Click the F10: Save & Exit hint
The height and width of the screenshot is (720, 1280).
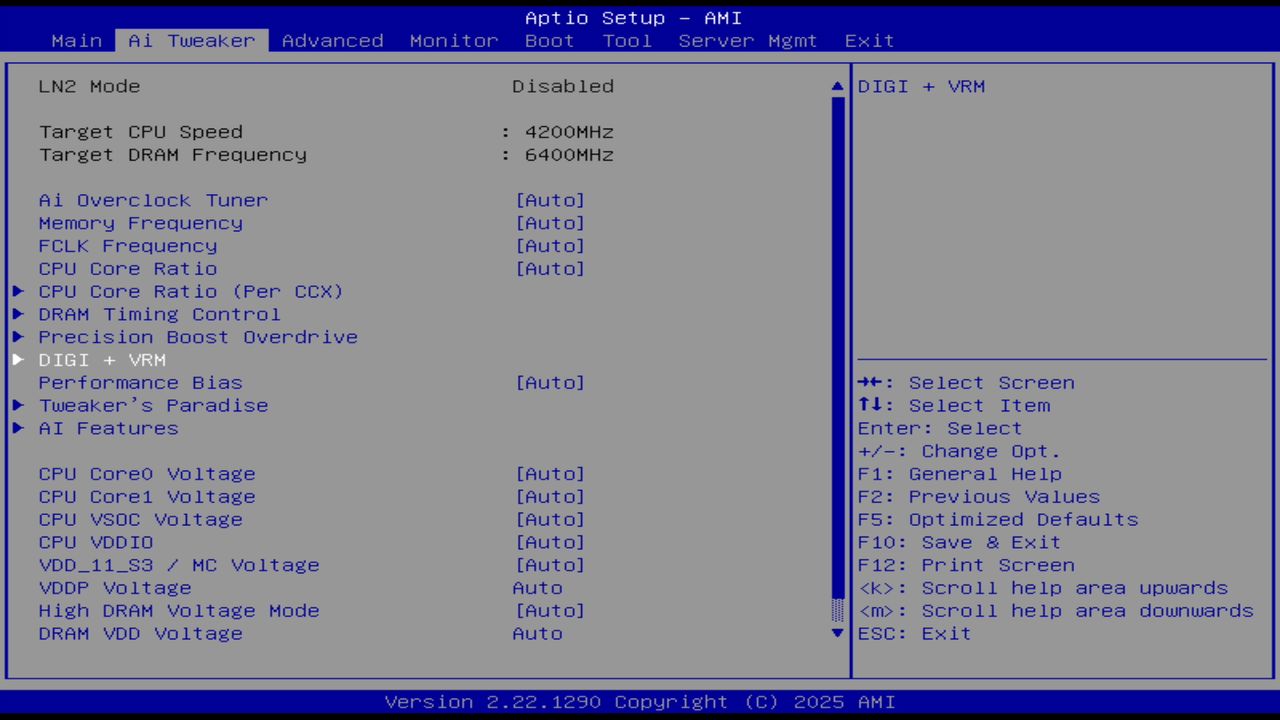(x=960, y=543)
